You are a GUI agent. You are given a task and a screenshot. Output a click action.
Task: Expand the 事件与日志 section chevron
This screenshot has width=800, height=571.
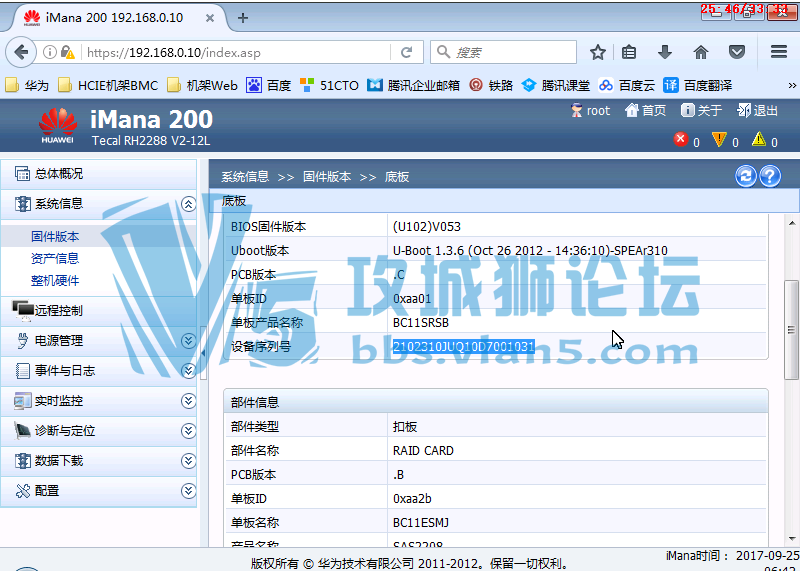point(188,371)
